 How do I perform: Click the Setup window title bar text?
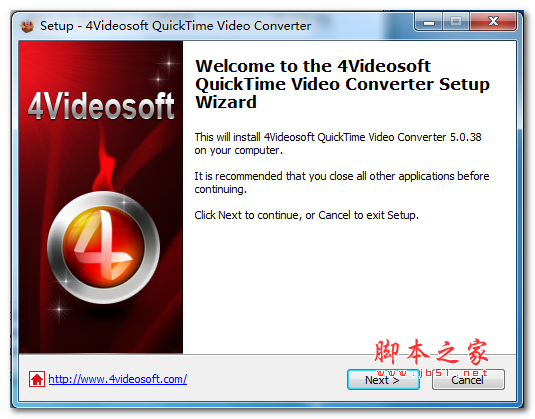[x=175, y=26]
